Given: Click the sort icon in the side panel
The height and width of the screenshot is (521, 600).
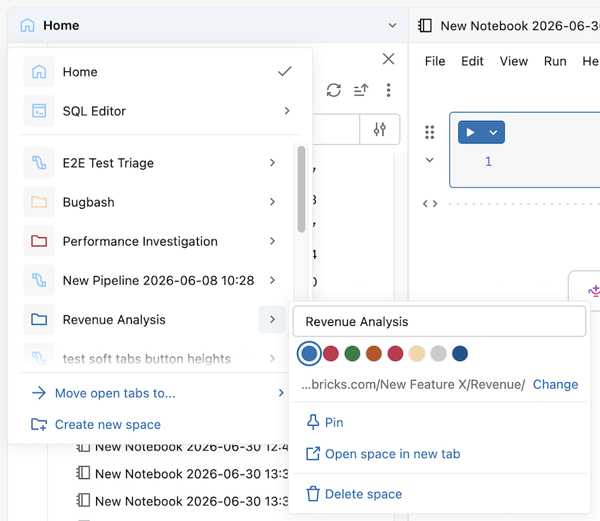Looking at the screenshot, I should 361,90.
